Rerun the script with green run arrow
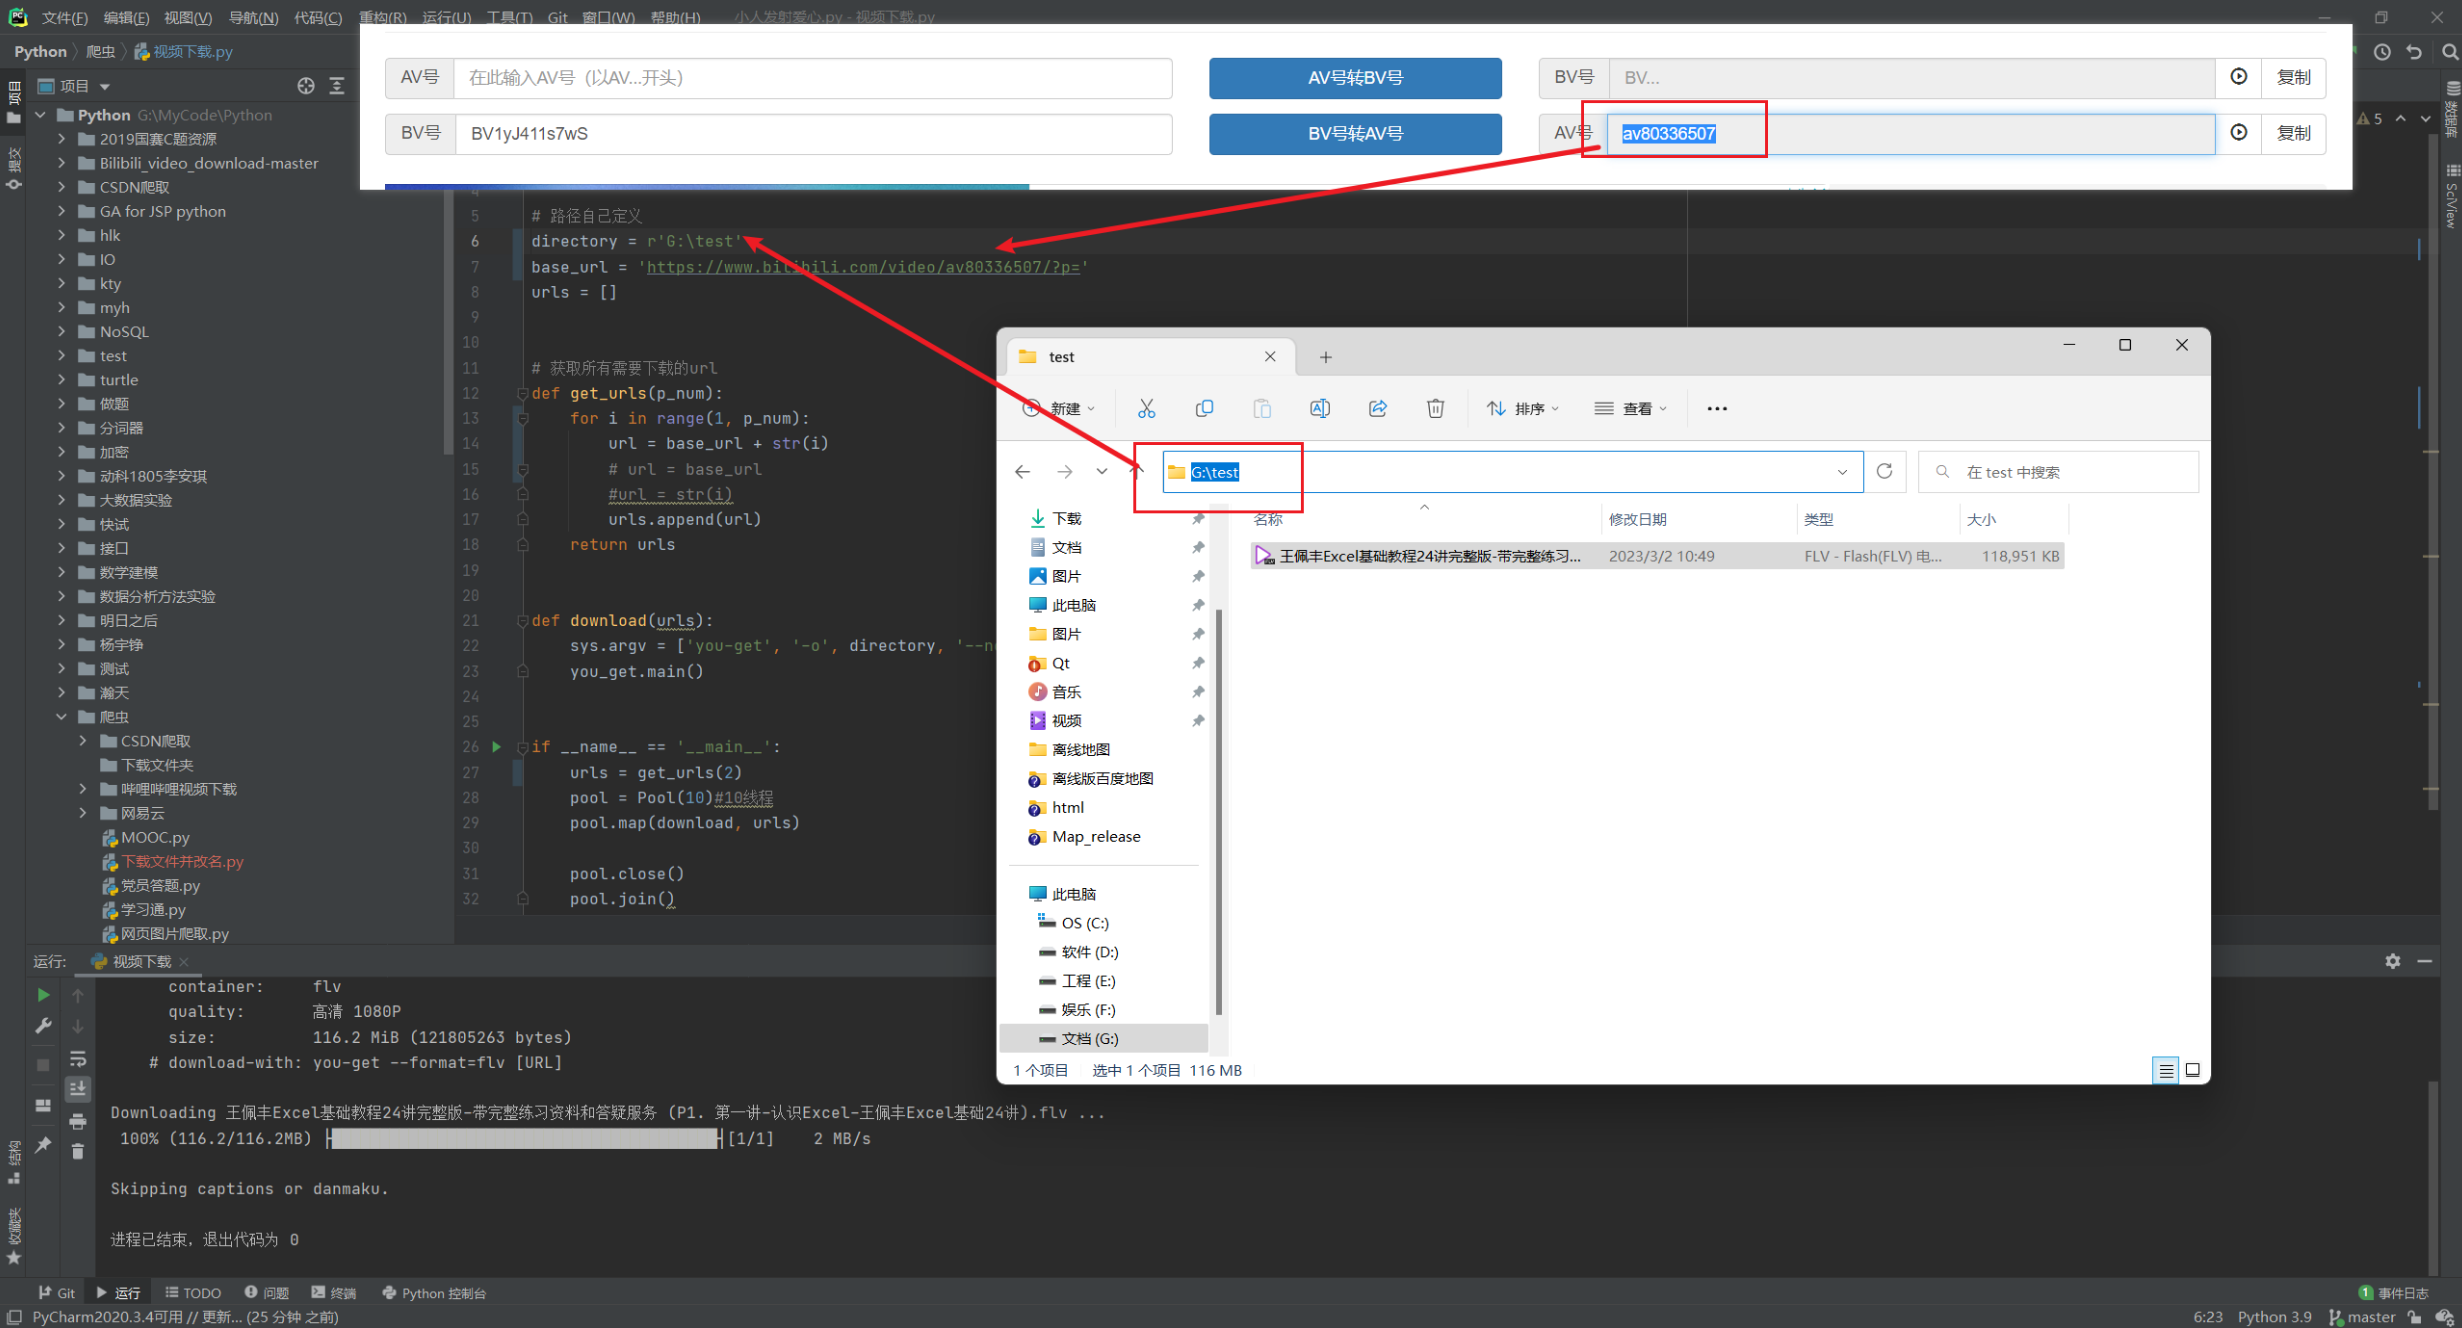2462x1328 pixels. [43, 995]
